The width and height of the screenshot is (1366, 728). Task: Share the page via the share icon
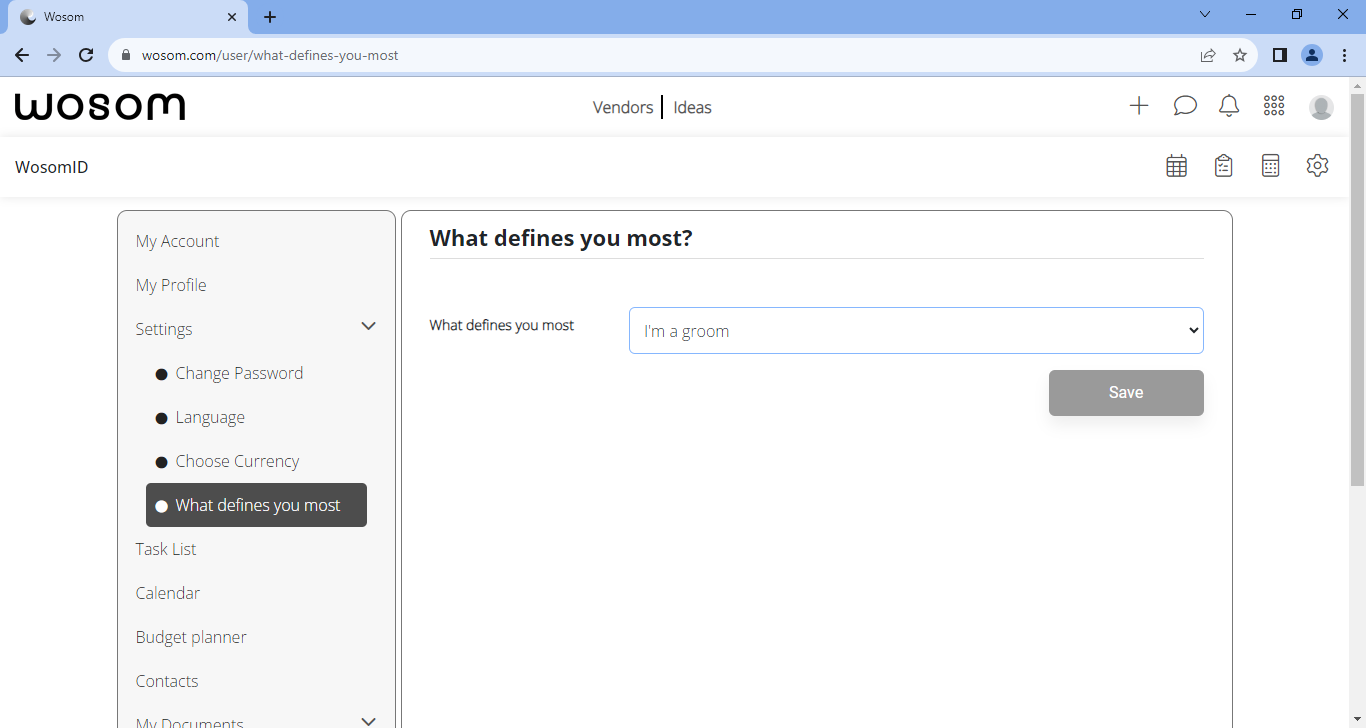click(x=1208, y=55)
